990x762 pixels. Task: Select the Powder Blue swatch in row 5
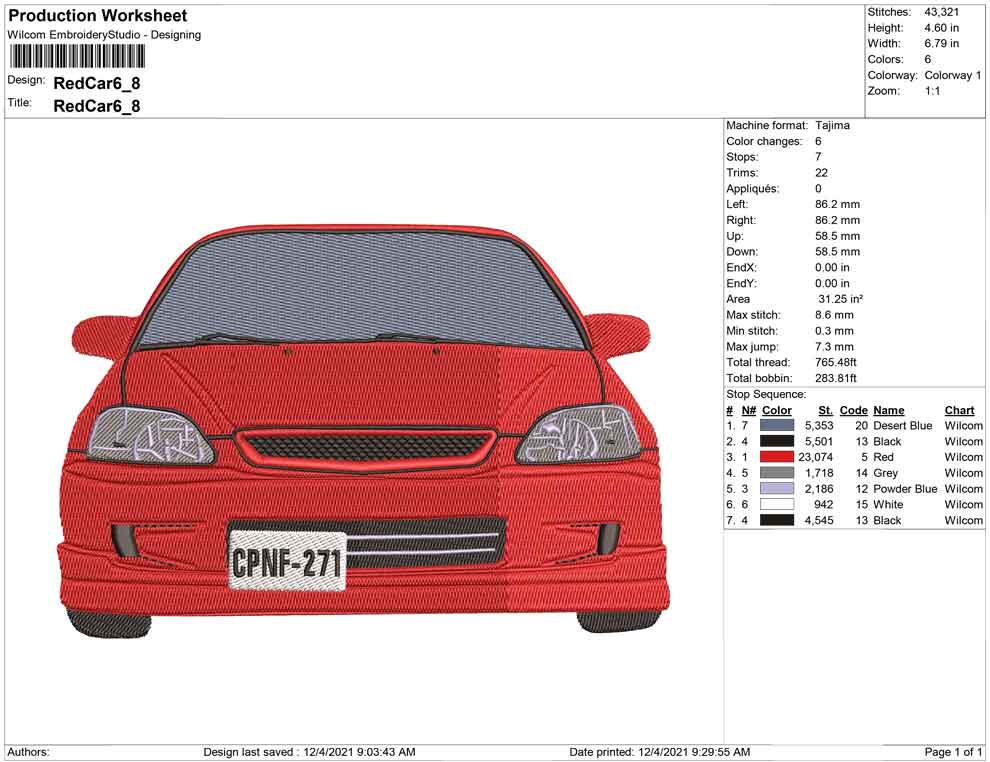[778, 489]
